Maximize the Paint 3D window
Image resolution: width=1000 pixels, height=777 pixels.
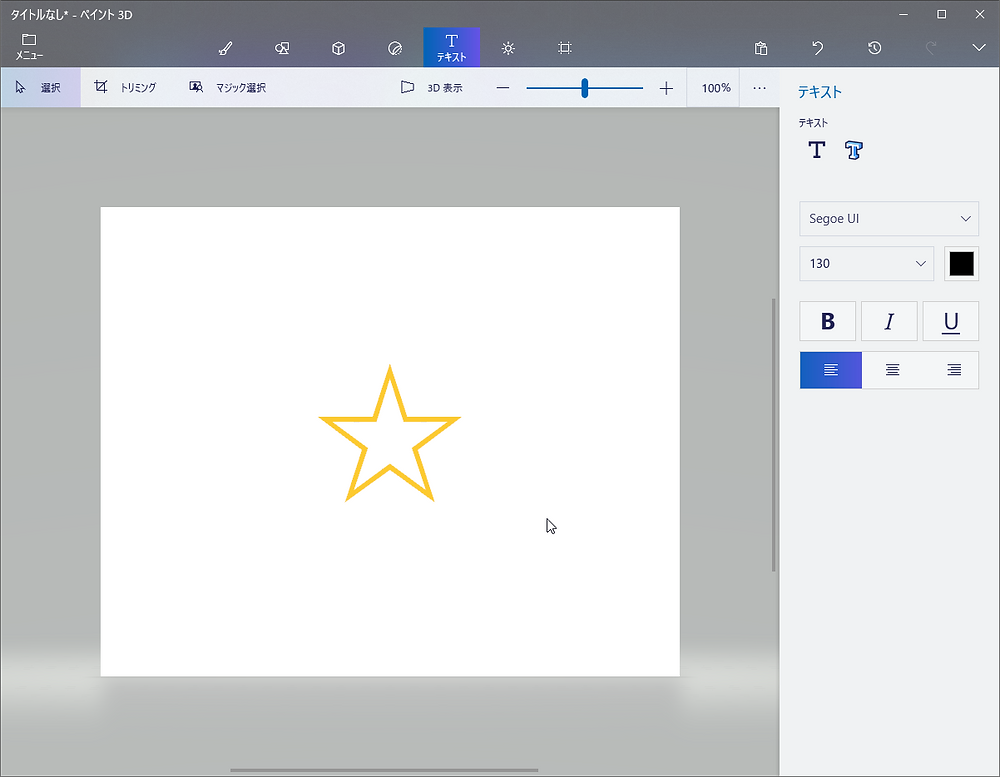(x=941, y=14)
